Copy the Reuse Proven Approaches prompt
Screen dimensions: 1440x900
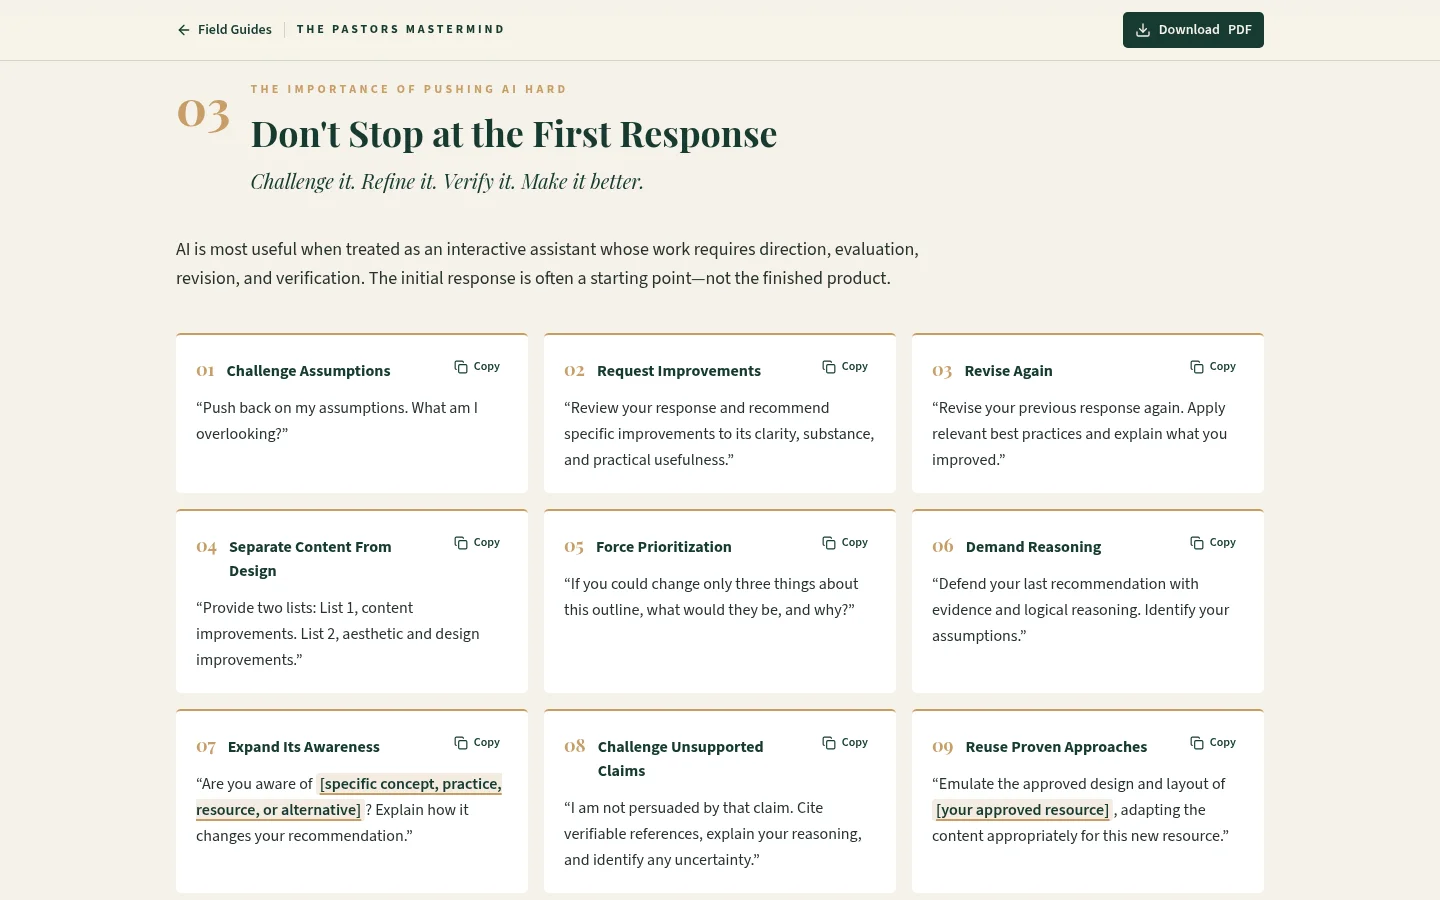[x=1213, y=743]
